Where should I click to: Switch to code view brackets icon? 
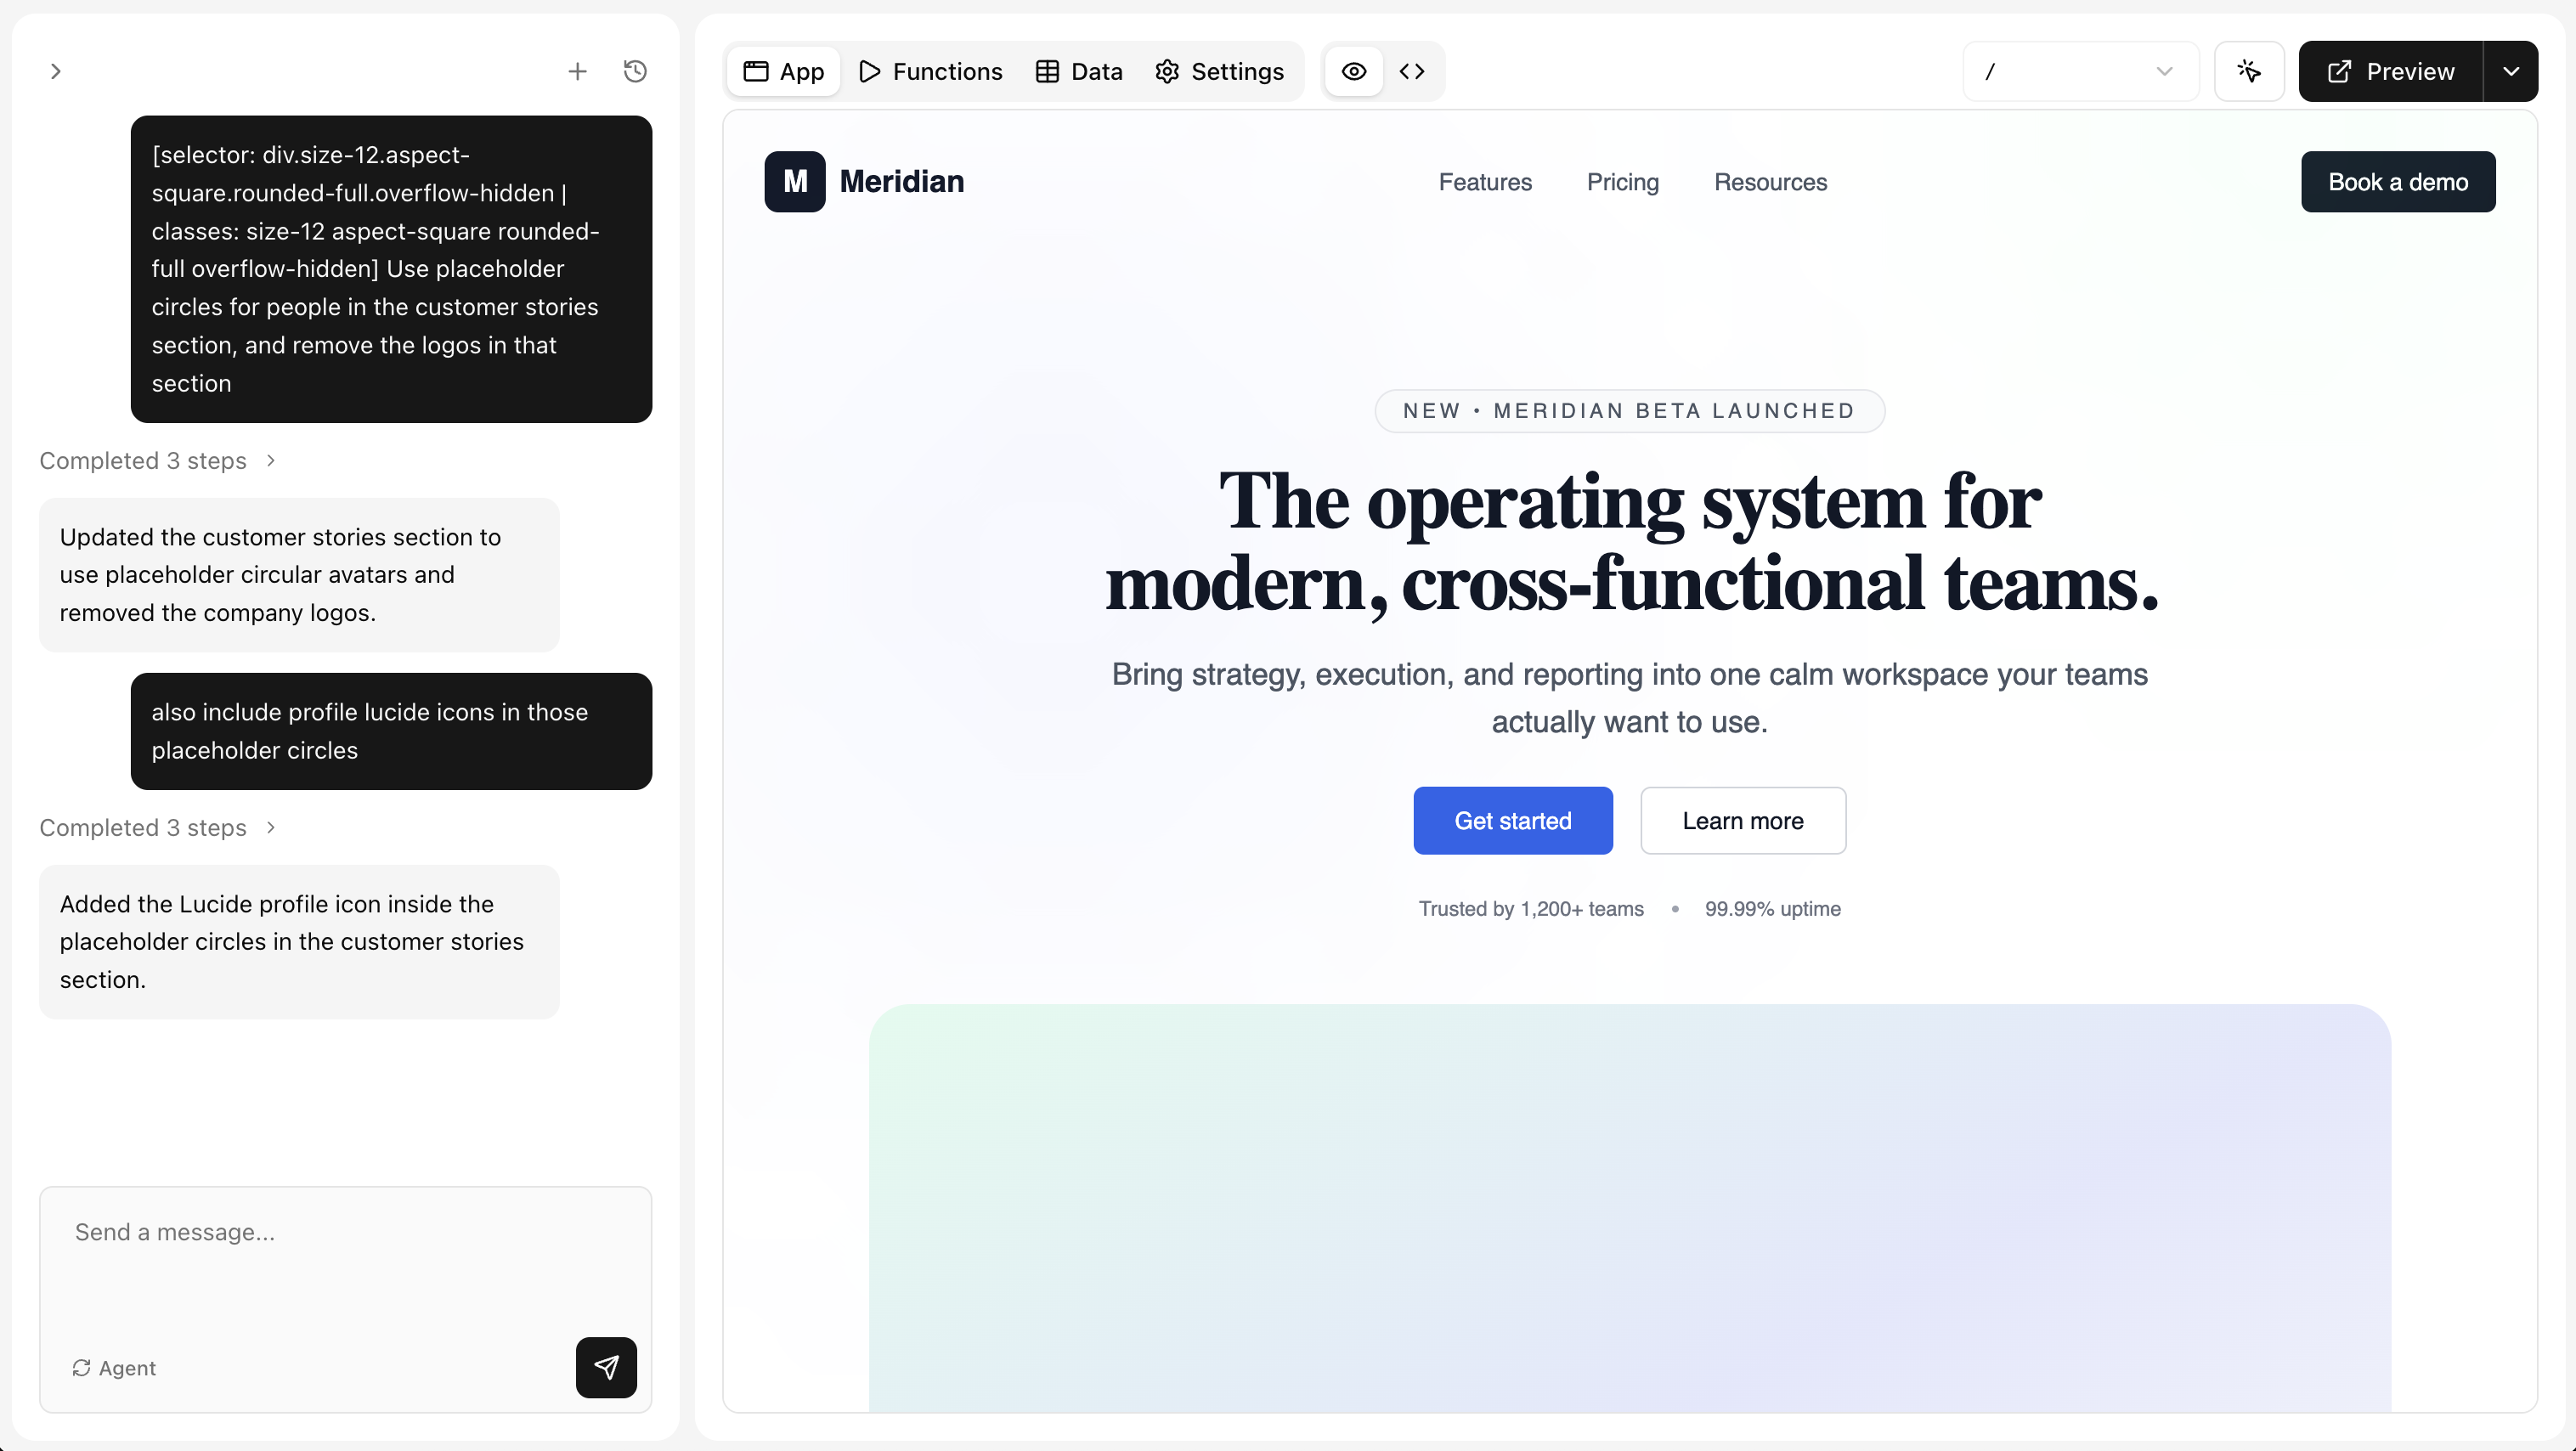[1412, 71]
